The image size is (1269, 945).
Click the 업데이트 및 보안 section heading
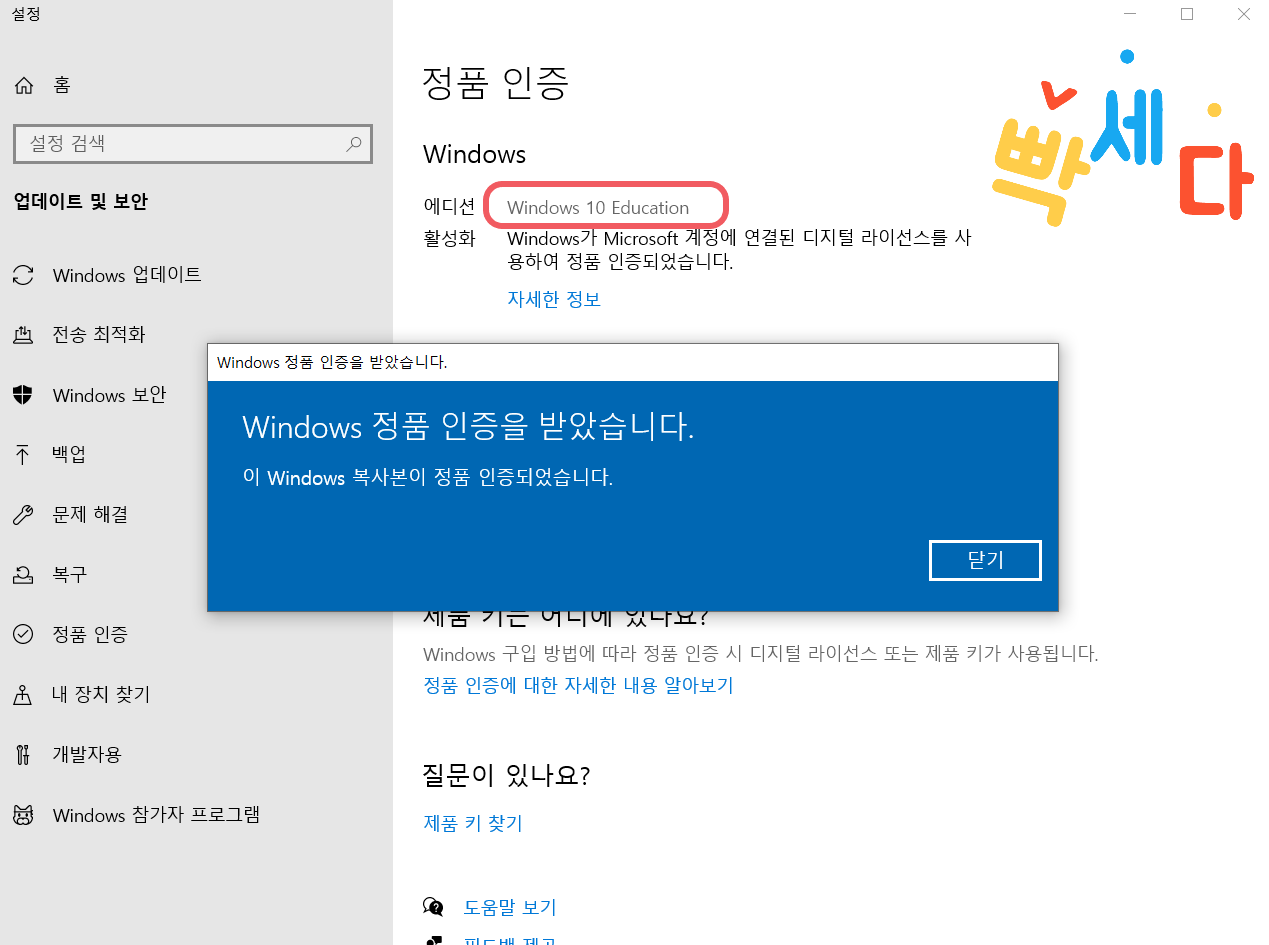coord(81,202)
